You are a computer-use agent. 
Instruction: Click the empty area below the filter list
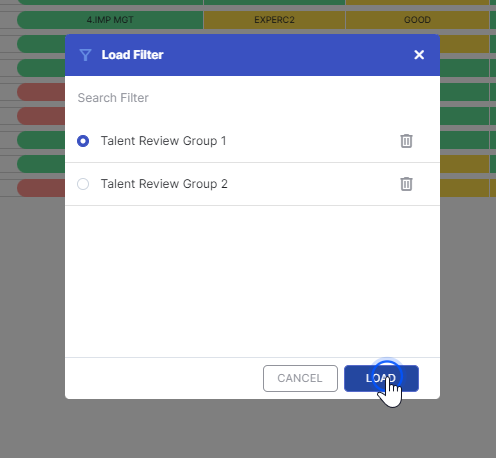(252, 281)
